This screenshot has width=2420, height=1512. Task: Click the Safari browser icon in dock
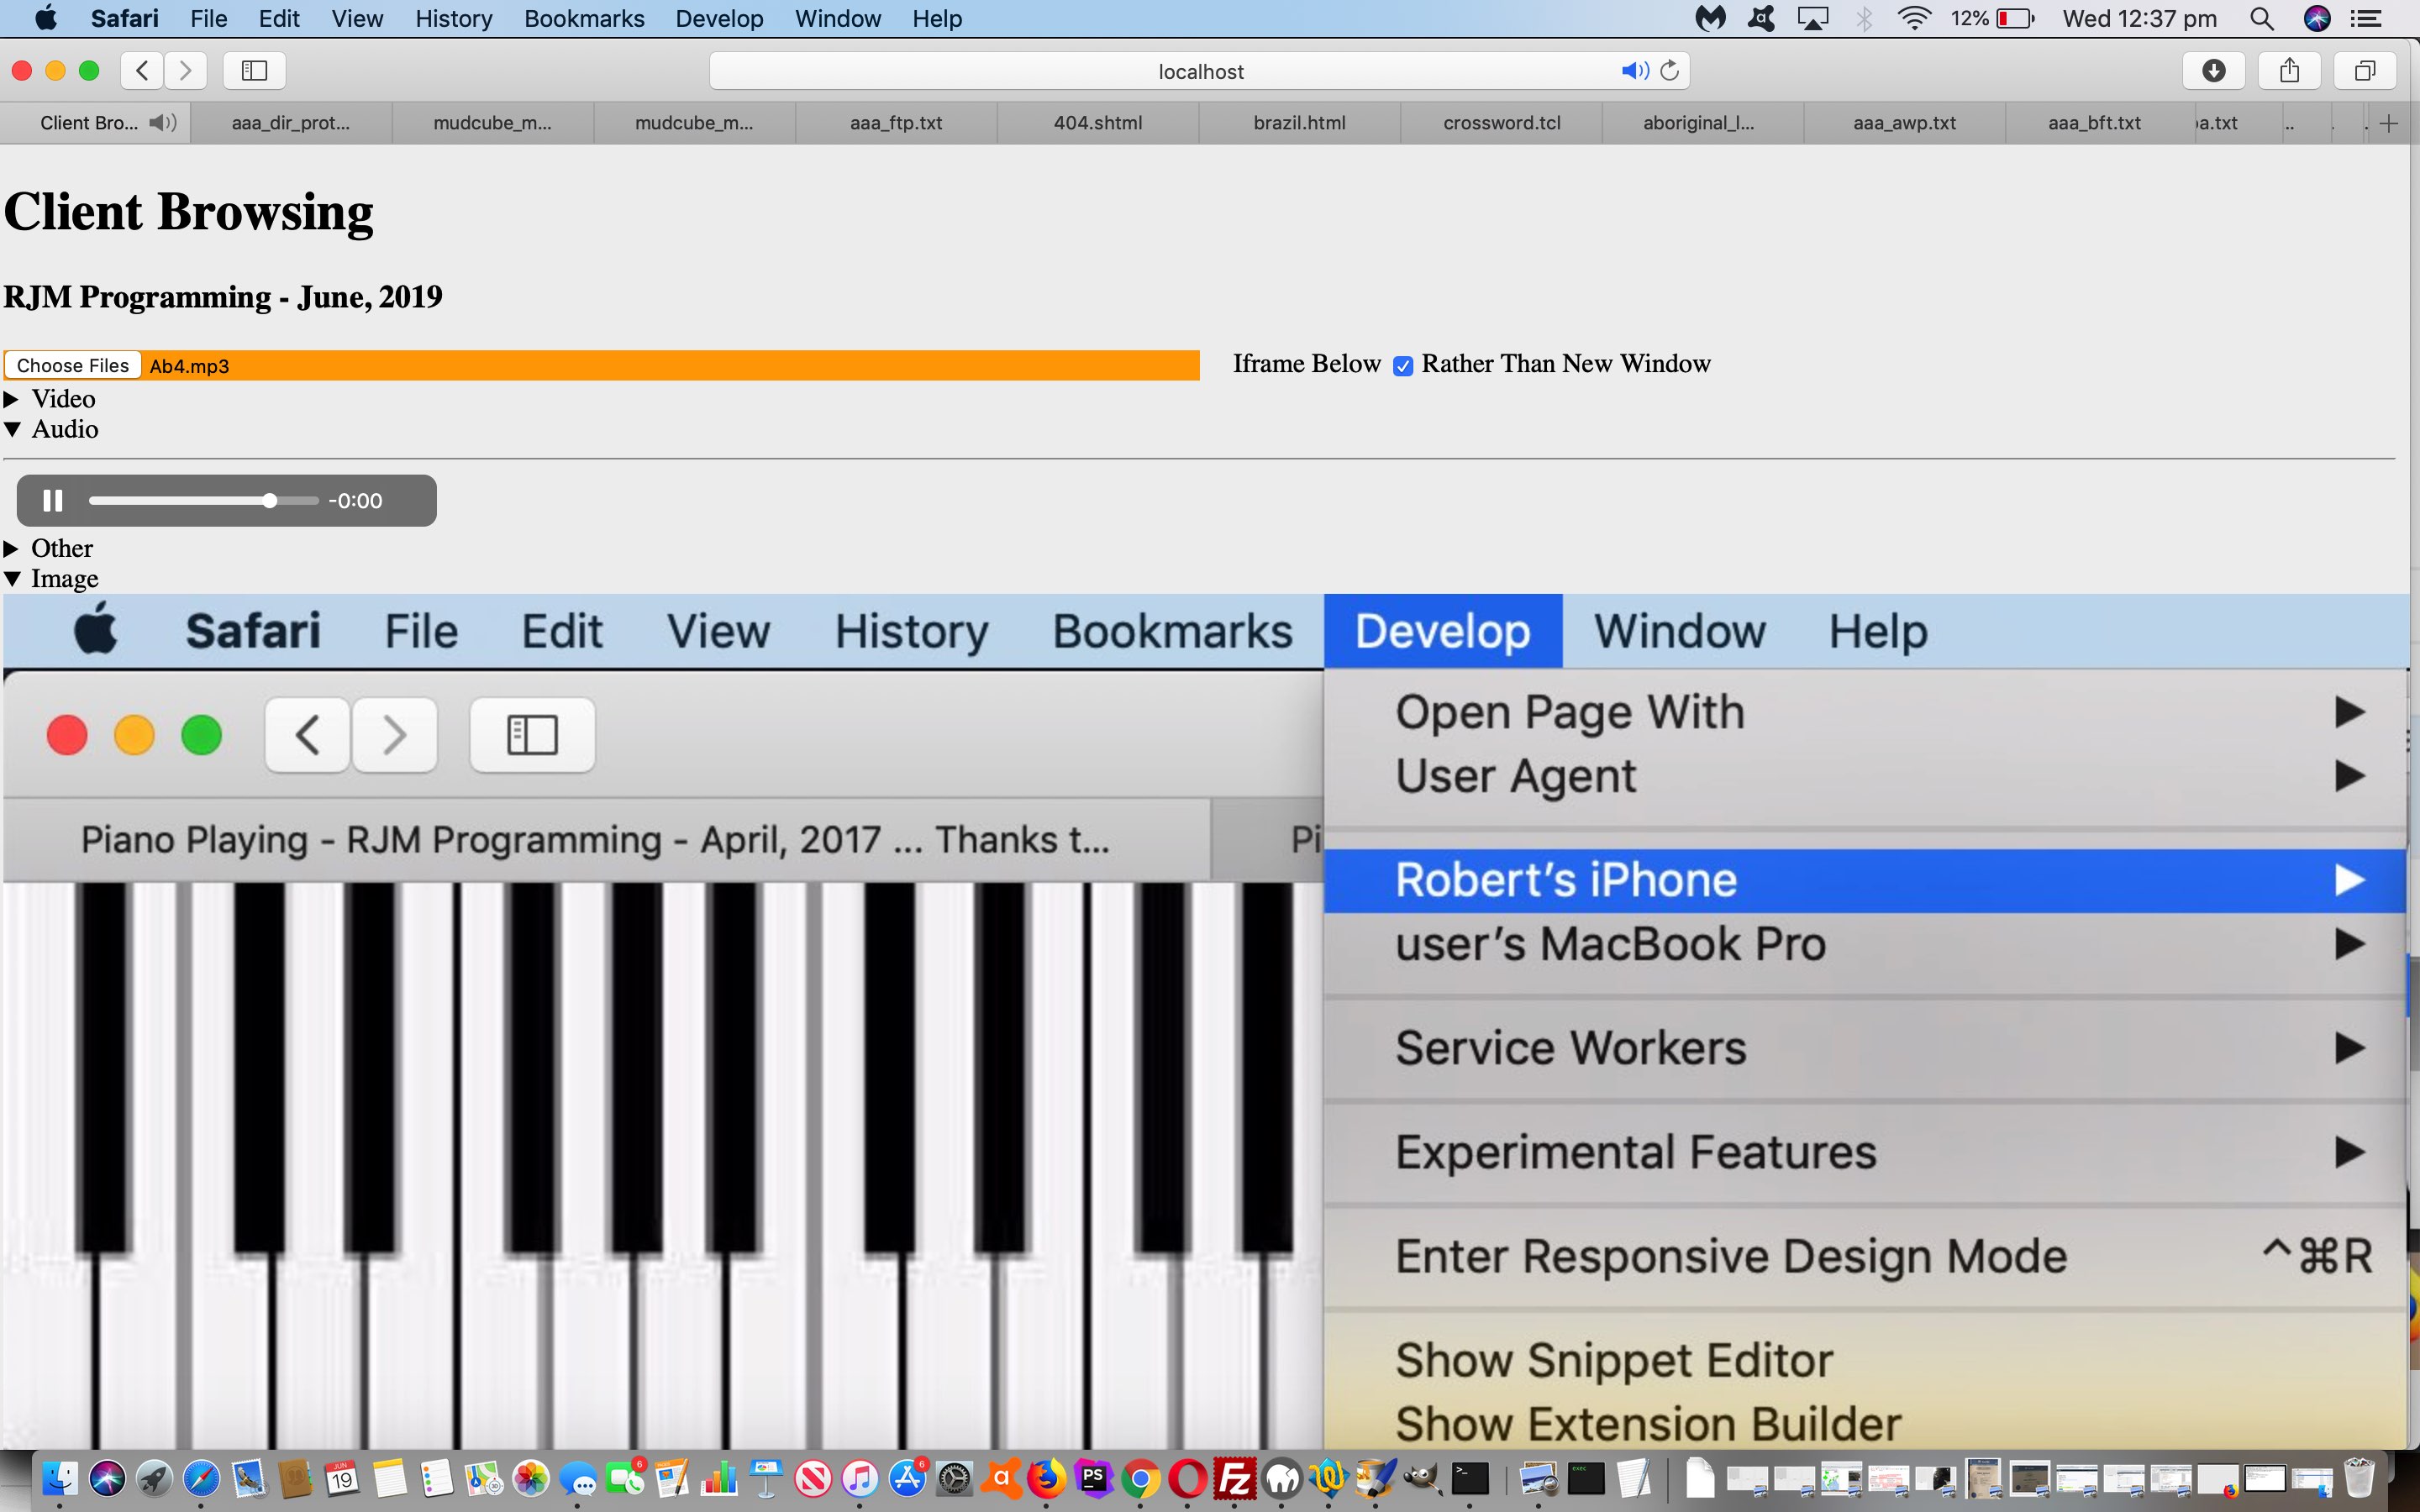click(x=200, y=1479)
